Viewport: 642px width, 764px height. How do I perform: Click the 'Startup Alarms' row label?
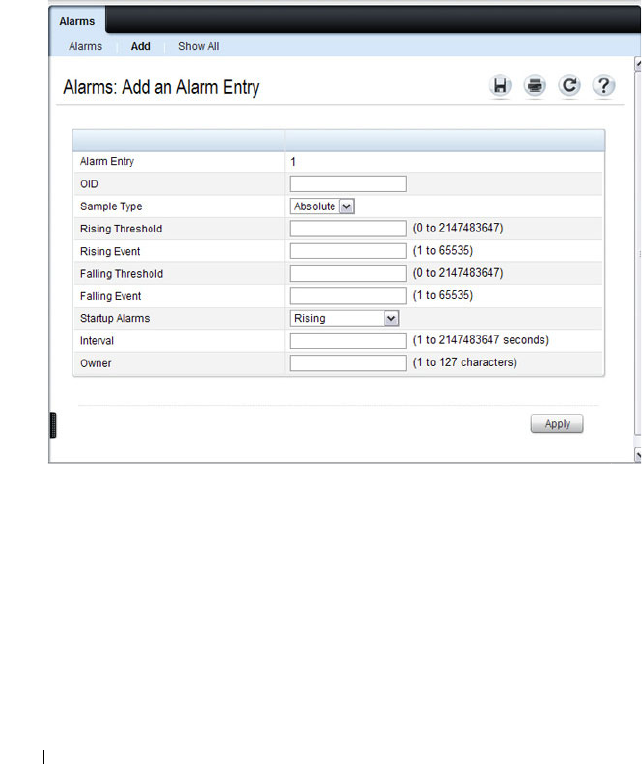[x=115, y=318]
